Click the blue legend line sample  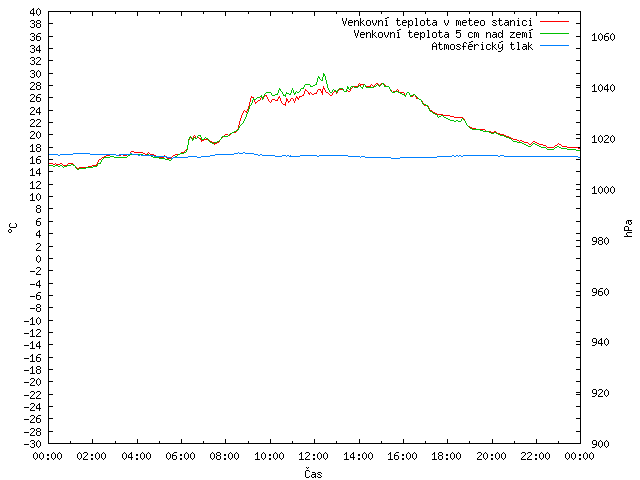point(554,46)
